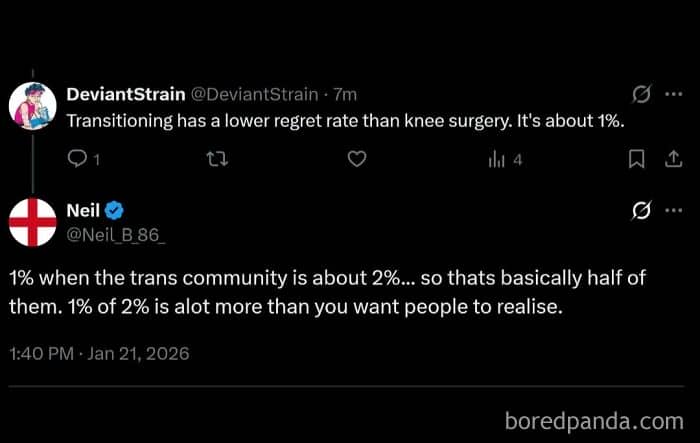
Task: Click the 7m timestamp
Action: (345, 95)
